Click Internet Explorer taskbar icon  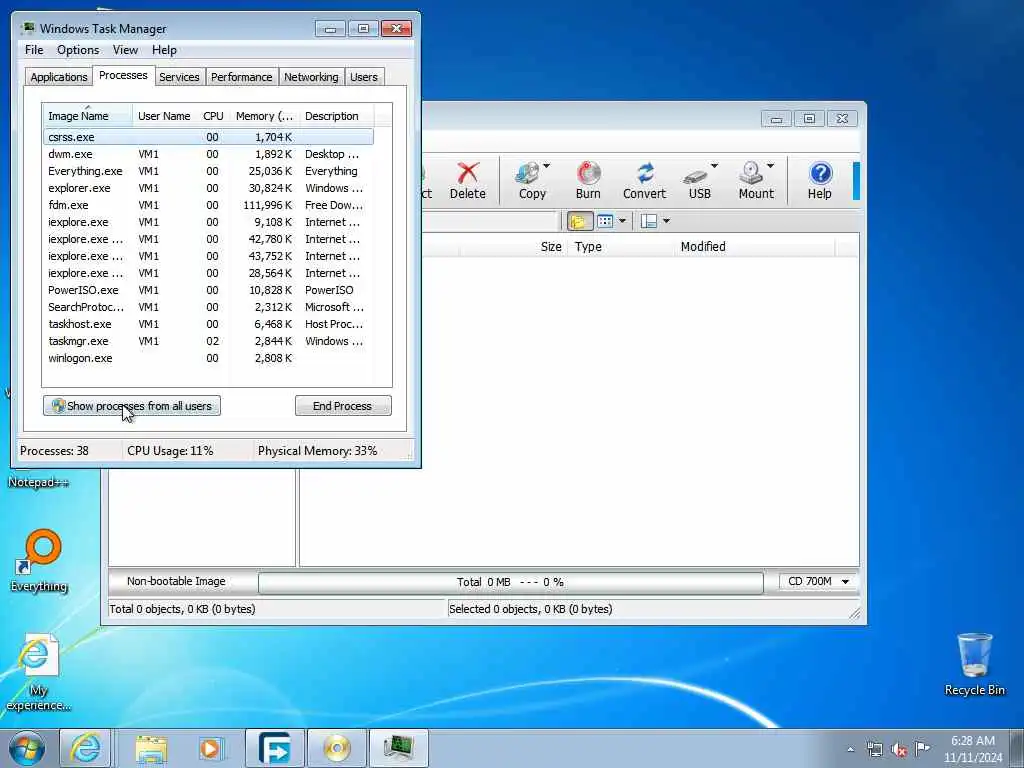[x=86, y=748]
